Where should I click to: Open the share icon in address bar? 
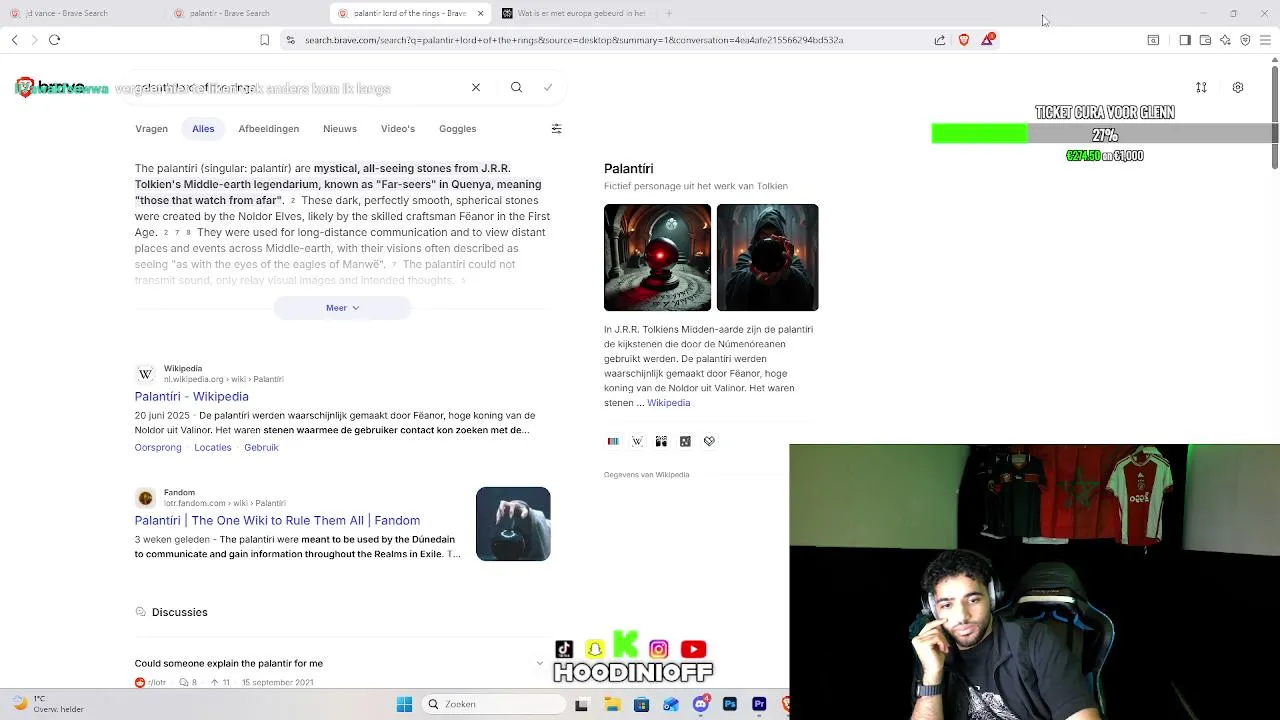tap(940, 40)
